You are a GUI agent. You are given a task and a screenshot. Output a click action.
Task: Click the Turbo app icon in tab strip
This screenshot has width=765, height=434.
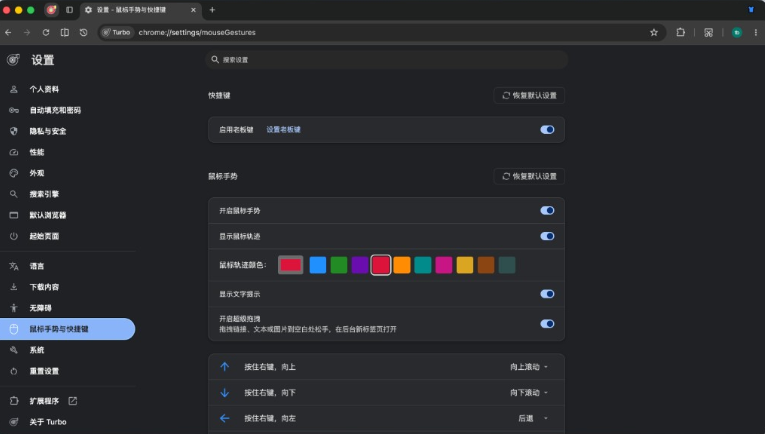[51, 10]
